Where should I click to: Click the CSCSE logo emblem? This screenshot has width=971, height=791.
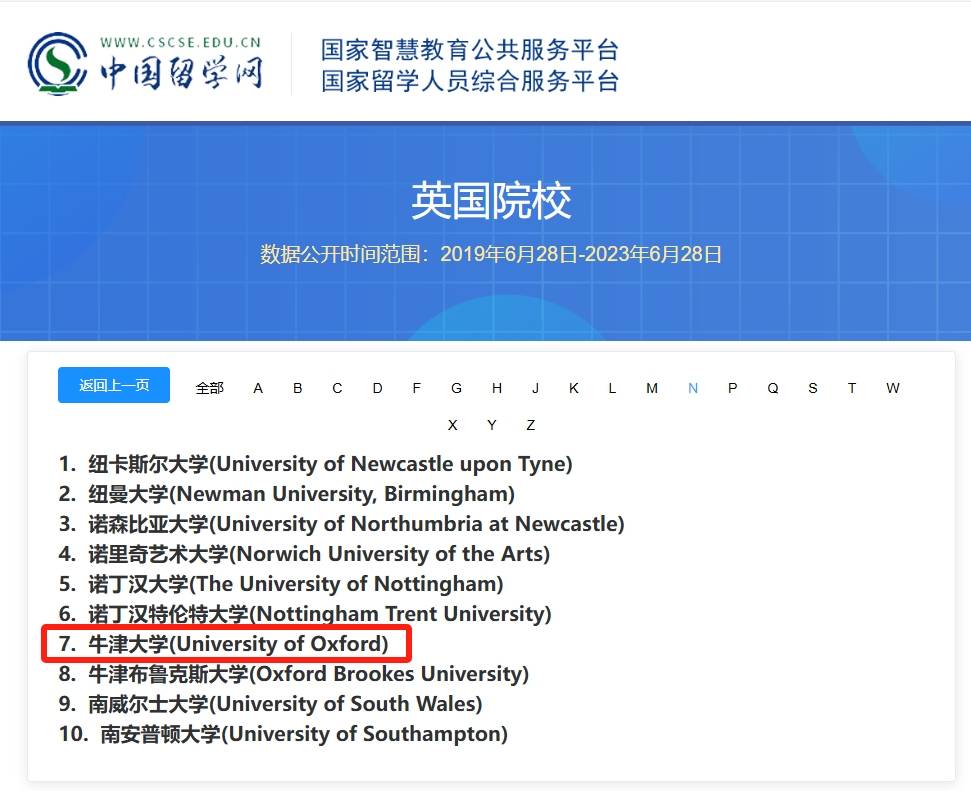[58, 64]
